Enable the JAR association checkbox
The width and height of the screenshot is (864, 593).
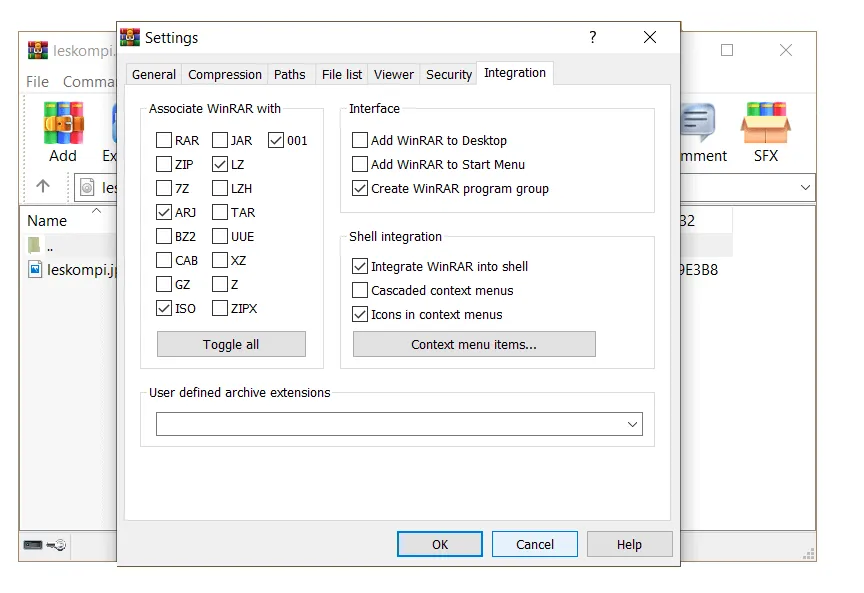point(220,140)
